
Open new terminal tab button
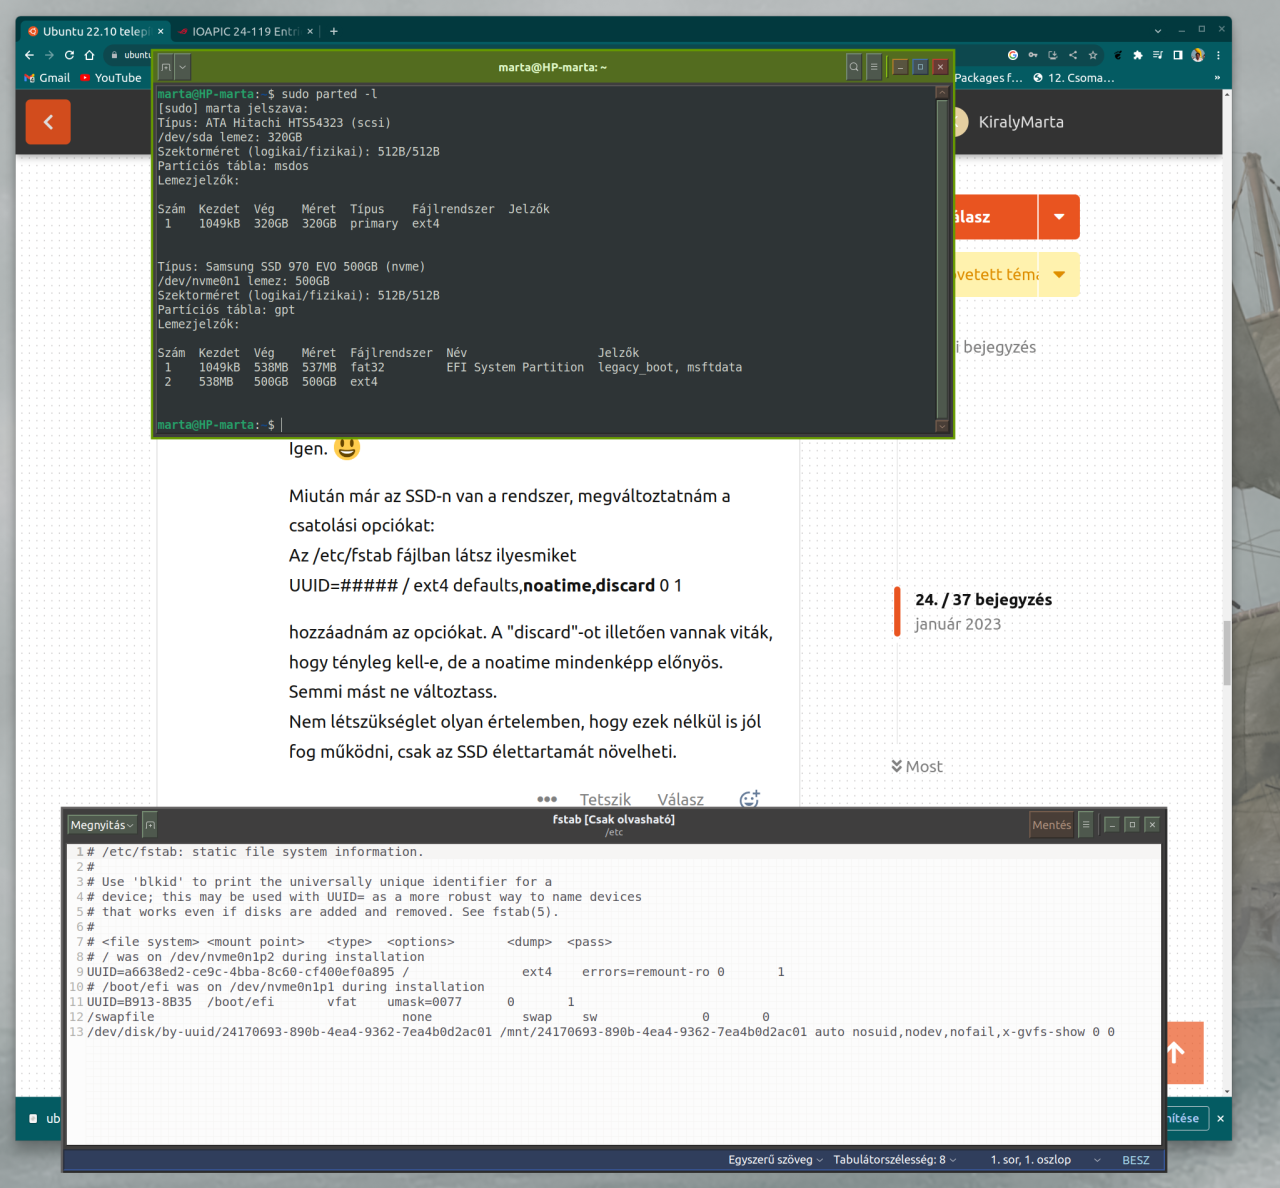pyautogui.click(x=166, y=67)
